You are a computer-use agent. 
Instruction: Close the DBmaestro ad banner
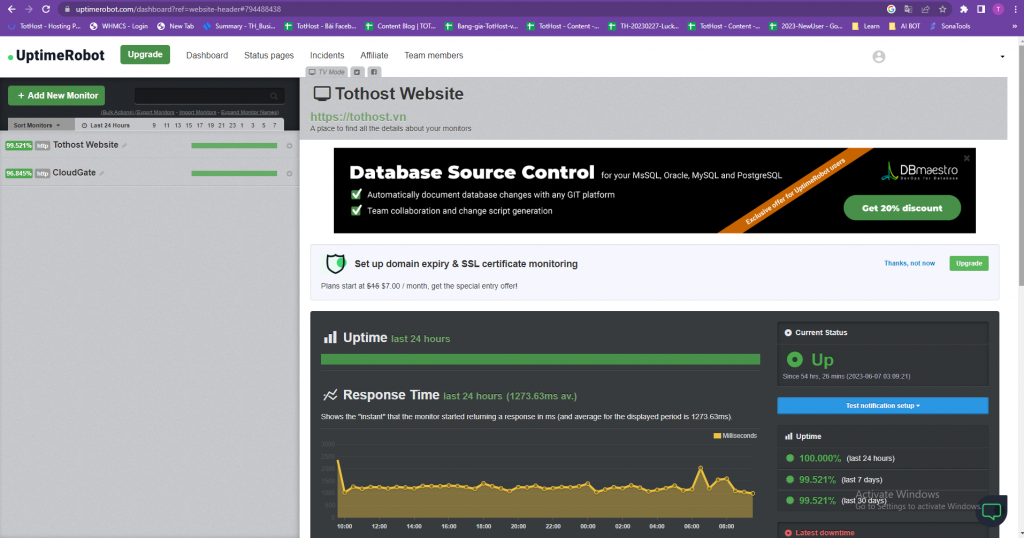pyautogui.click(x=967, y=158)
